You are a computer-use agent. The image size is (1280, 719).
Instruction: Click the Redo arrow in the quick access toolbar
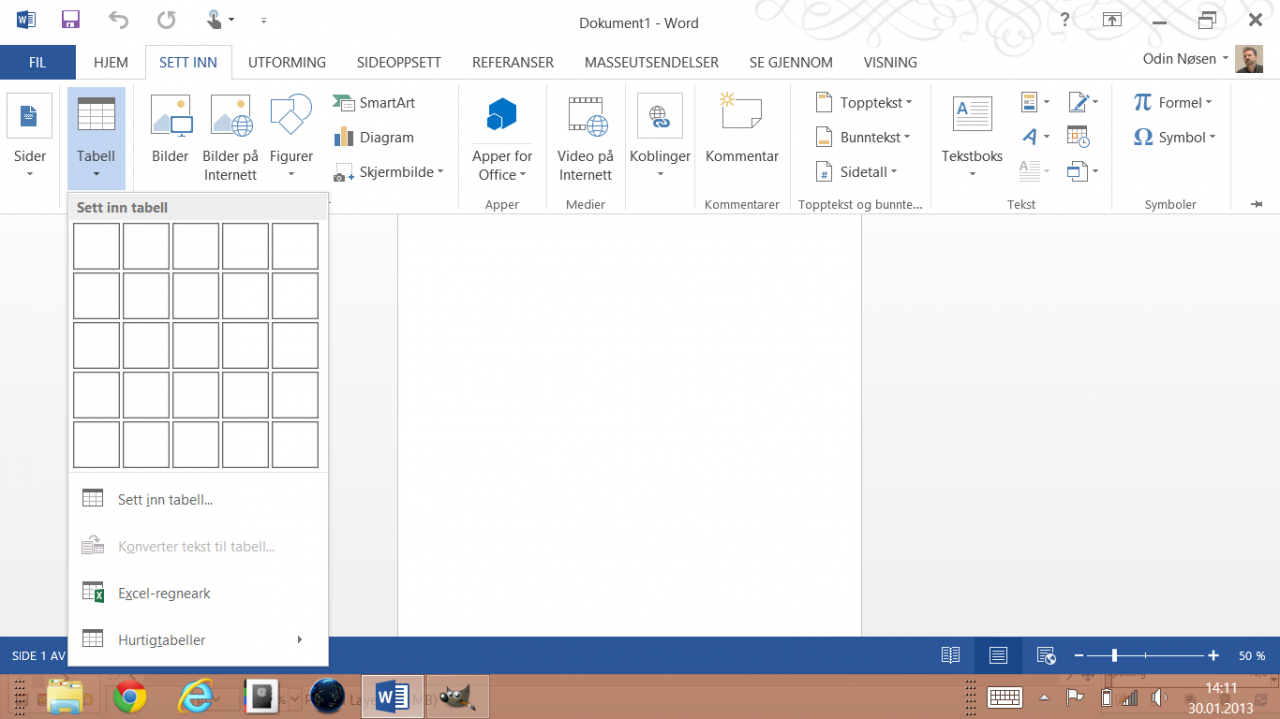[166, 20]
